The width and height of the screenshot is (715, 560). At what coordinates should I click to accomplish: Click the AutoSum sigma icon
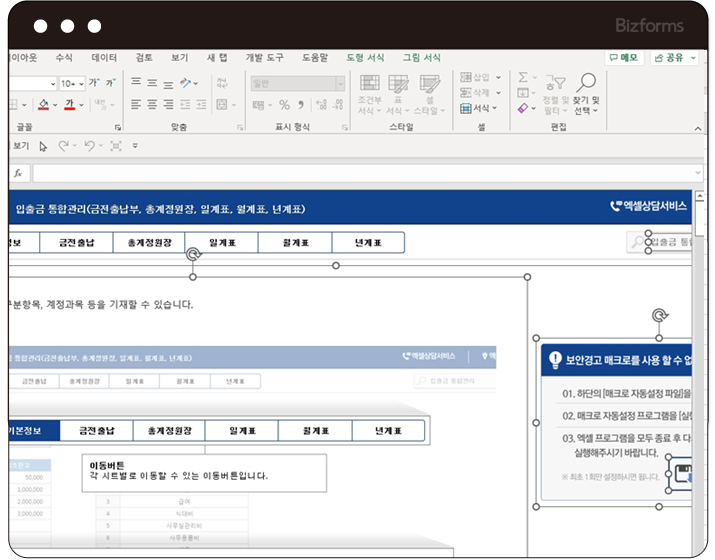pos(523,78)
